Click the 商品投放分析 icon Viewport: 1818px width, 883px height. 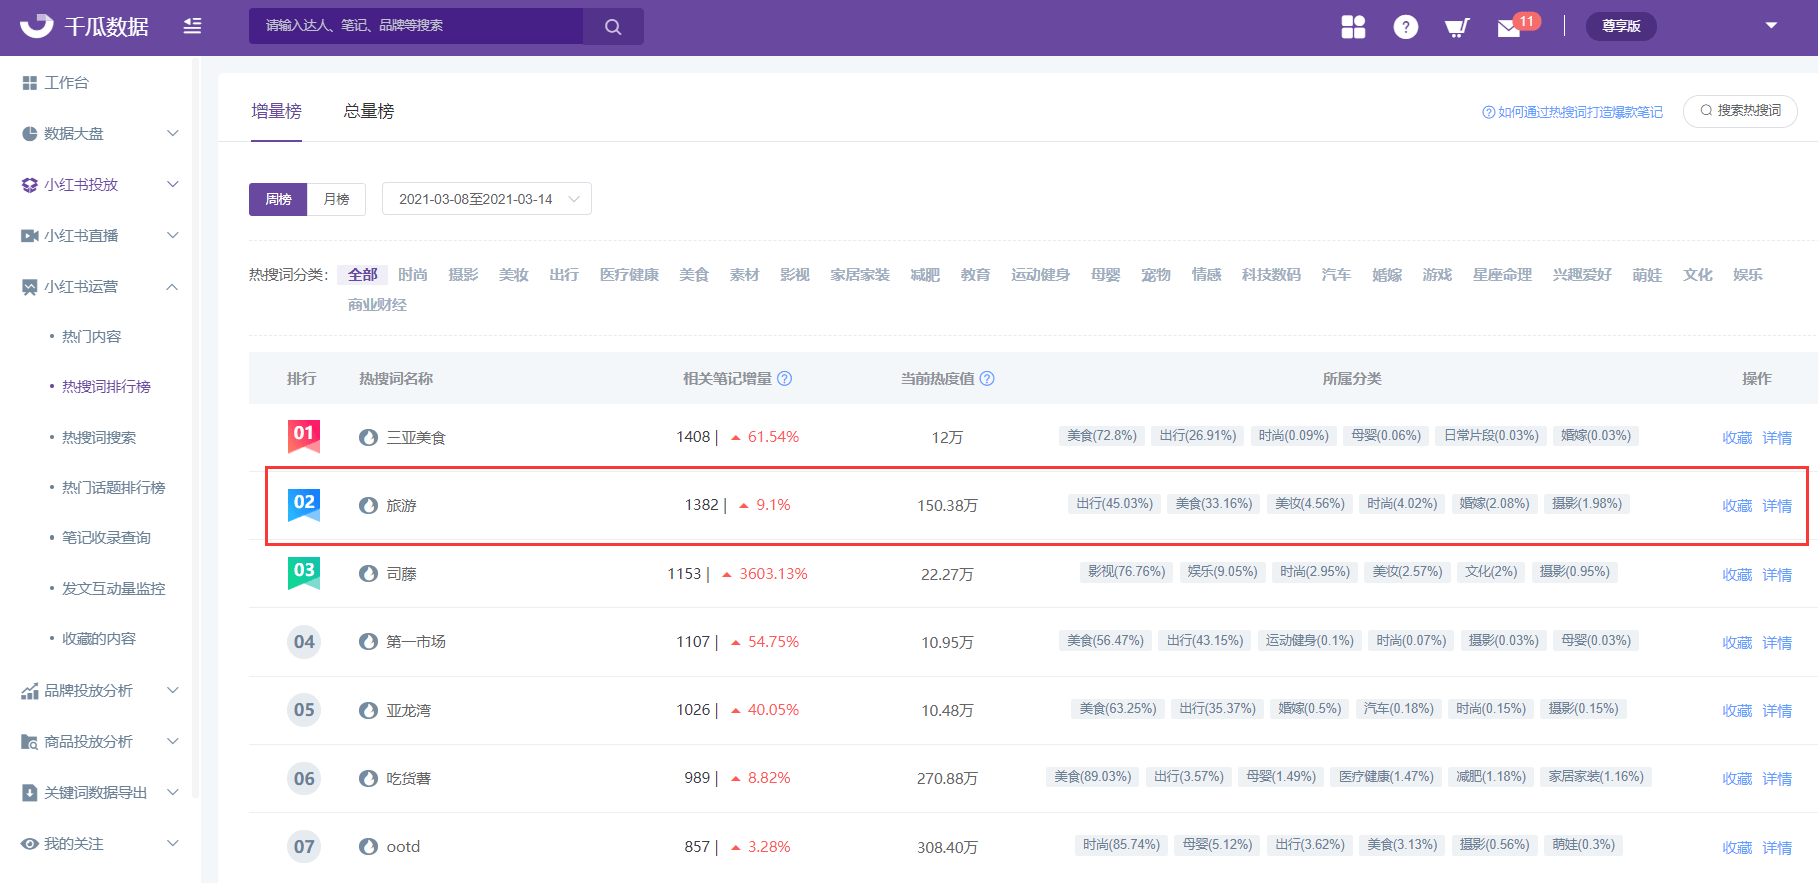point(30,742)
